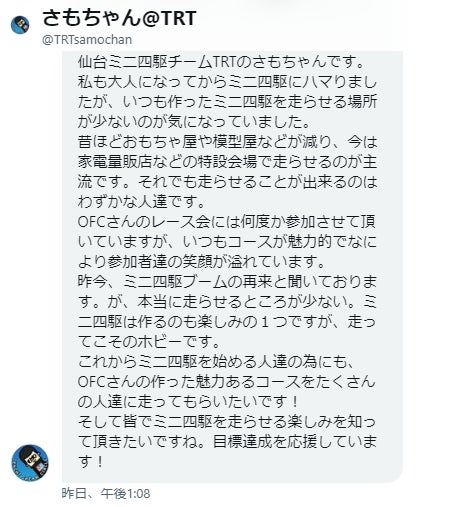Click the line starting より参加者達の笑顔
This screenshot has height=507, width=476.
(201, 262)
